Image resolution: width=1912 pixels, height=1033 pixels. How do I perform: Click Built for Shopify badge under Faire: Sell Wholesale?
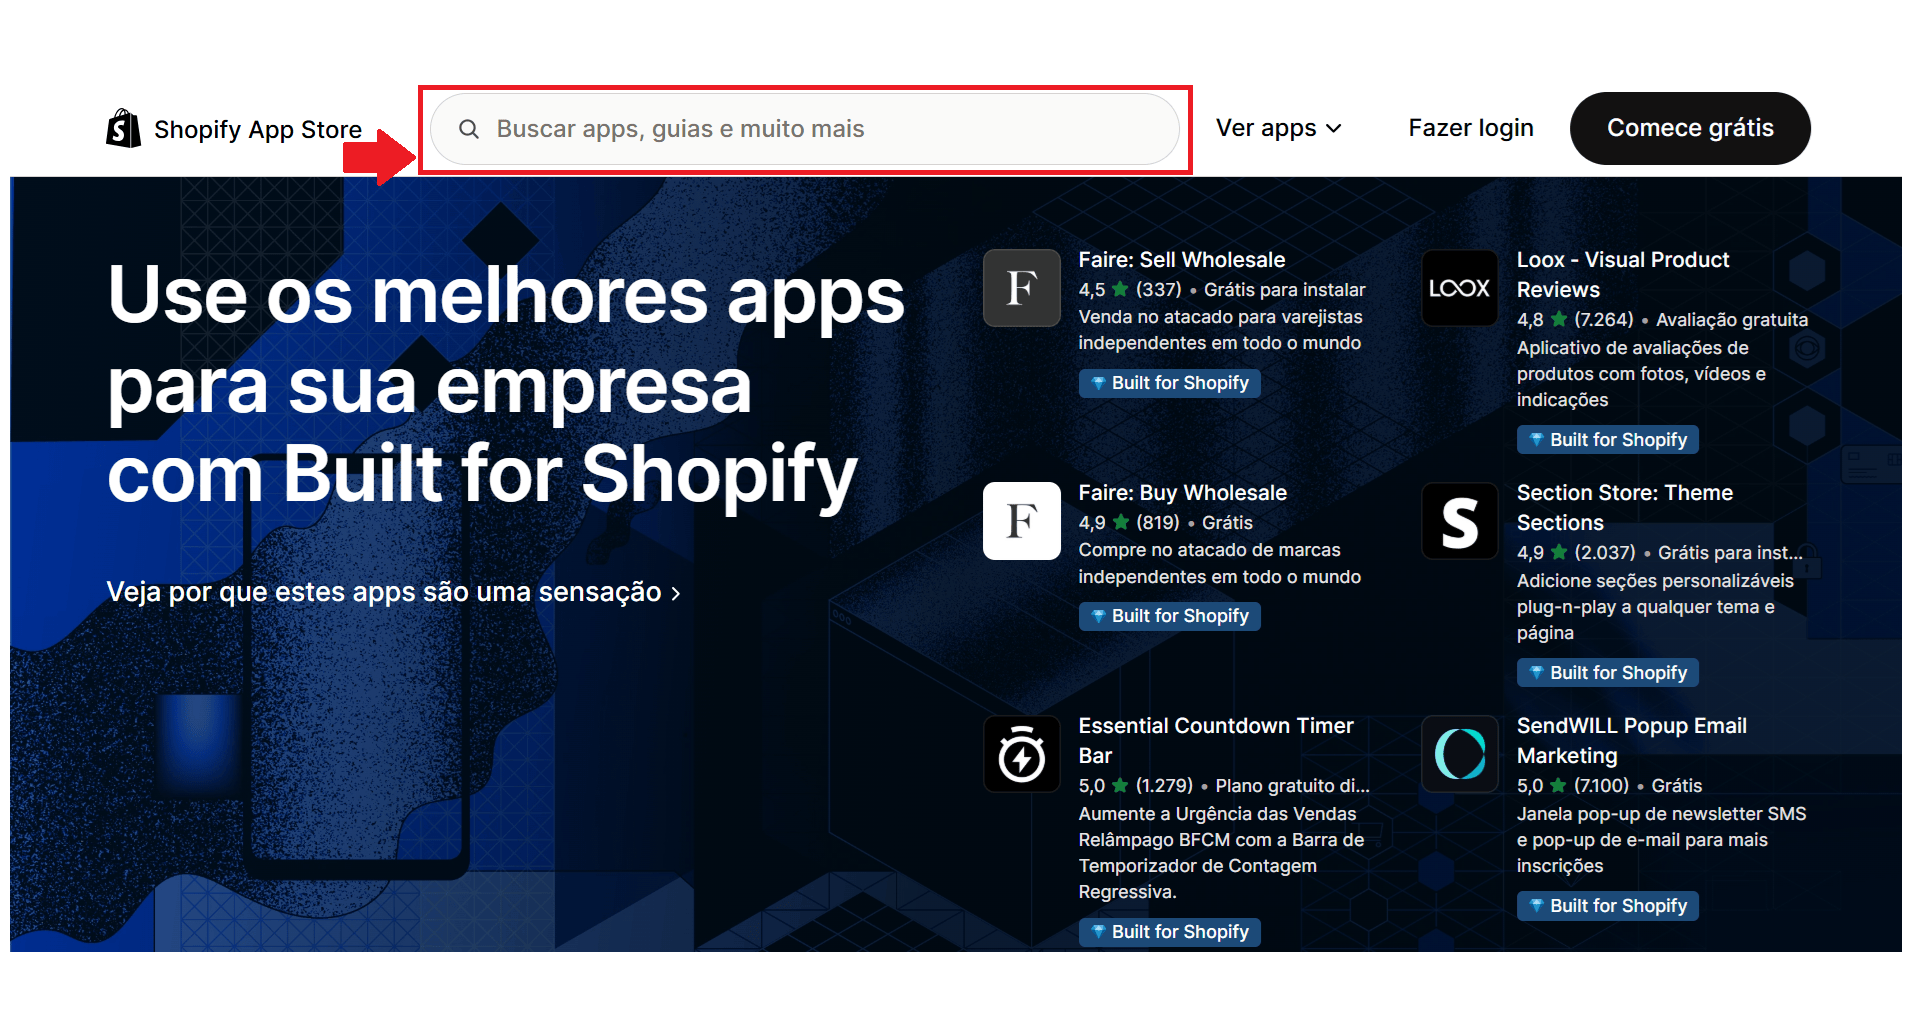tap(1169, 383)
